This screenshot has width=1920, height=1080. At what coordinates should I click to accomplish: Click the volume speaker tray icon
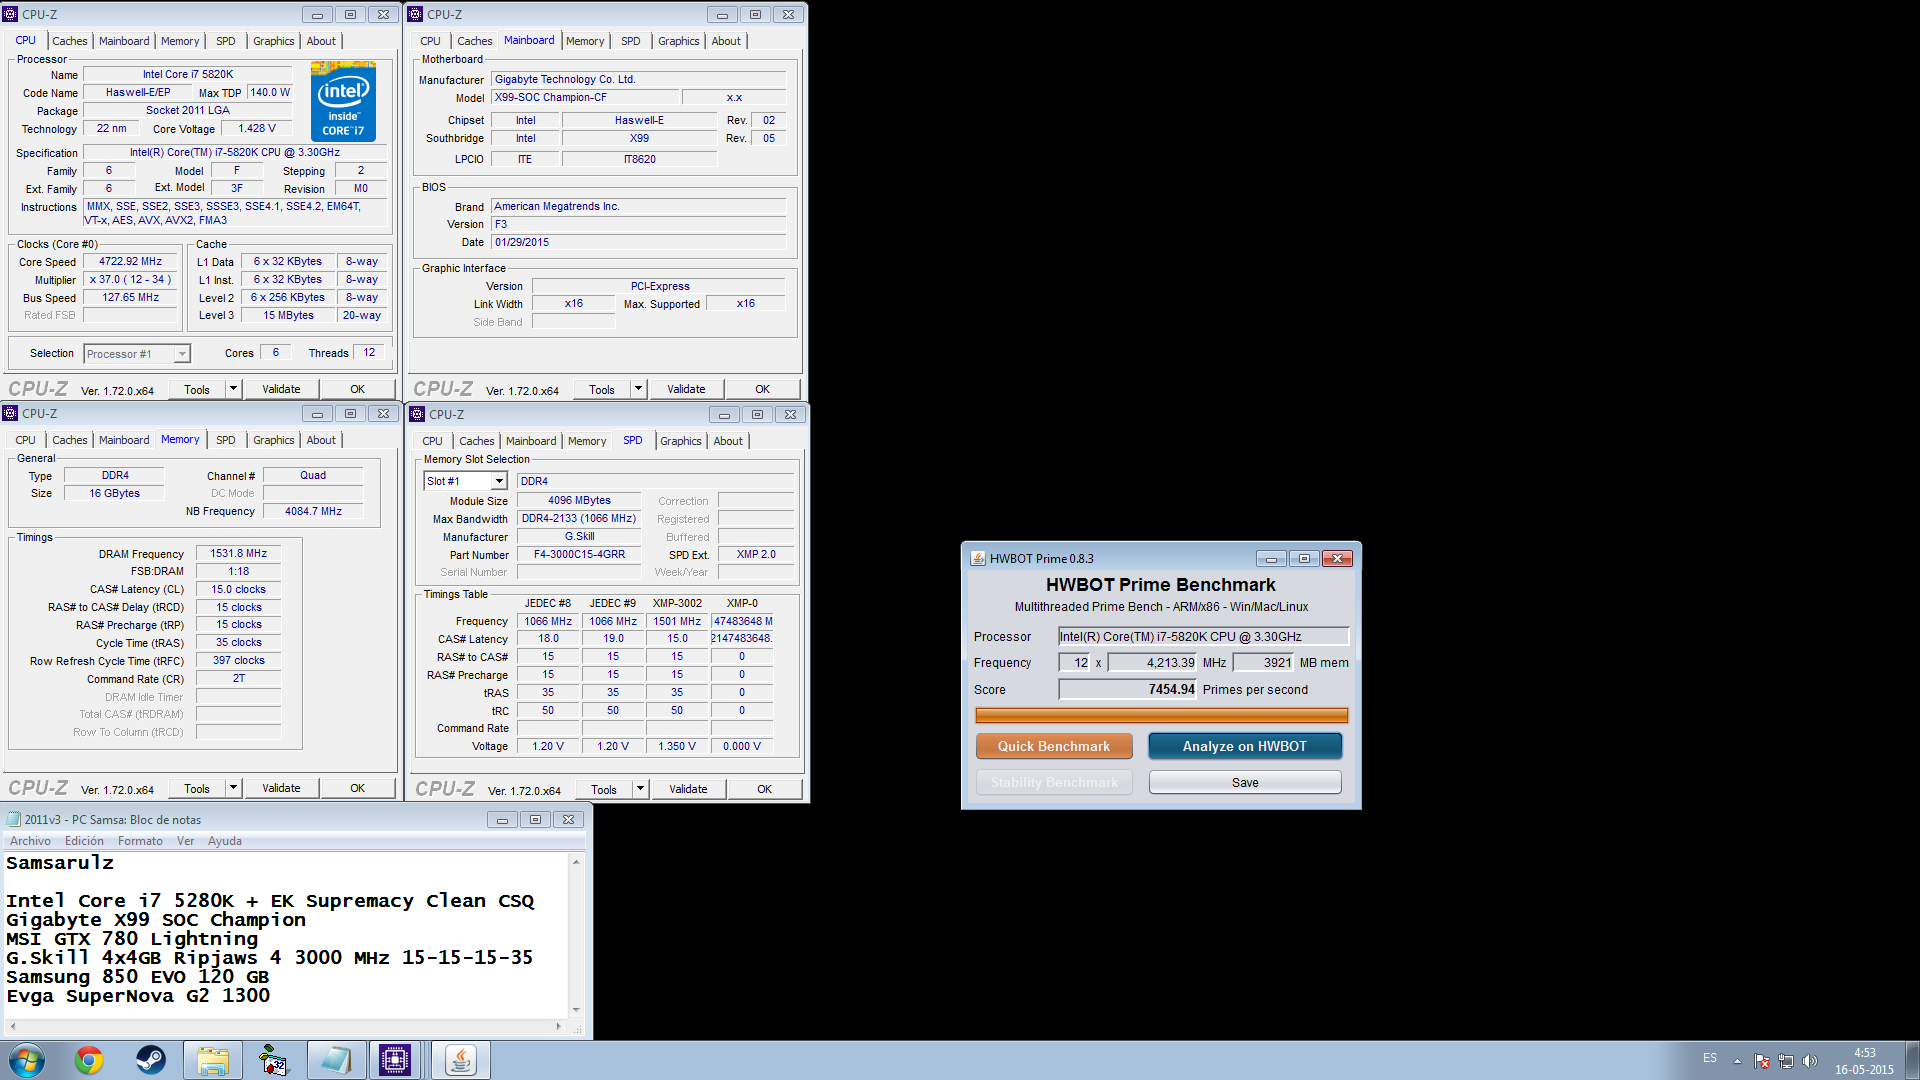click(1809, 1061)
